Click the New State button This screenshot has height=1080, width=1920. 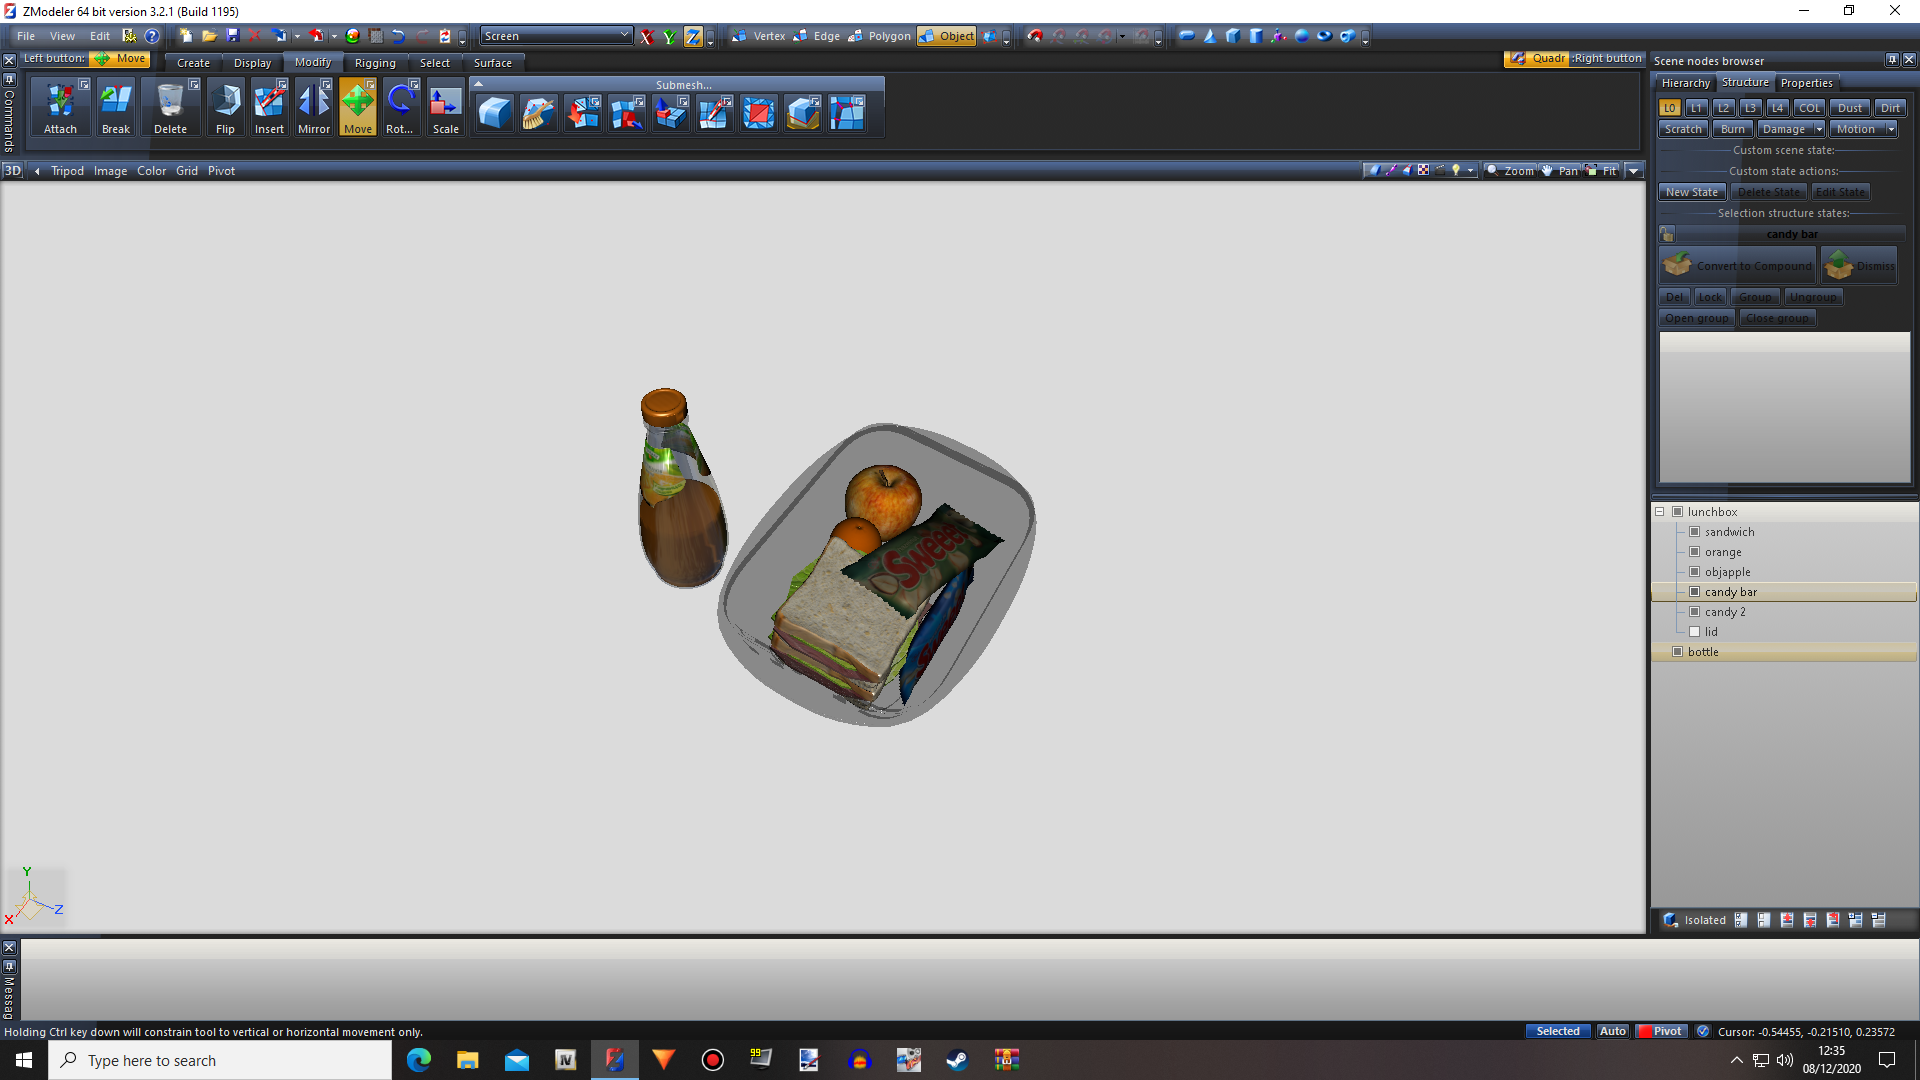tap(1692, 192)
